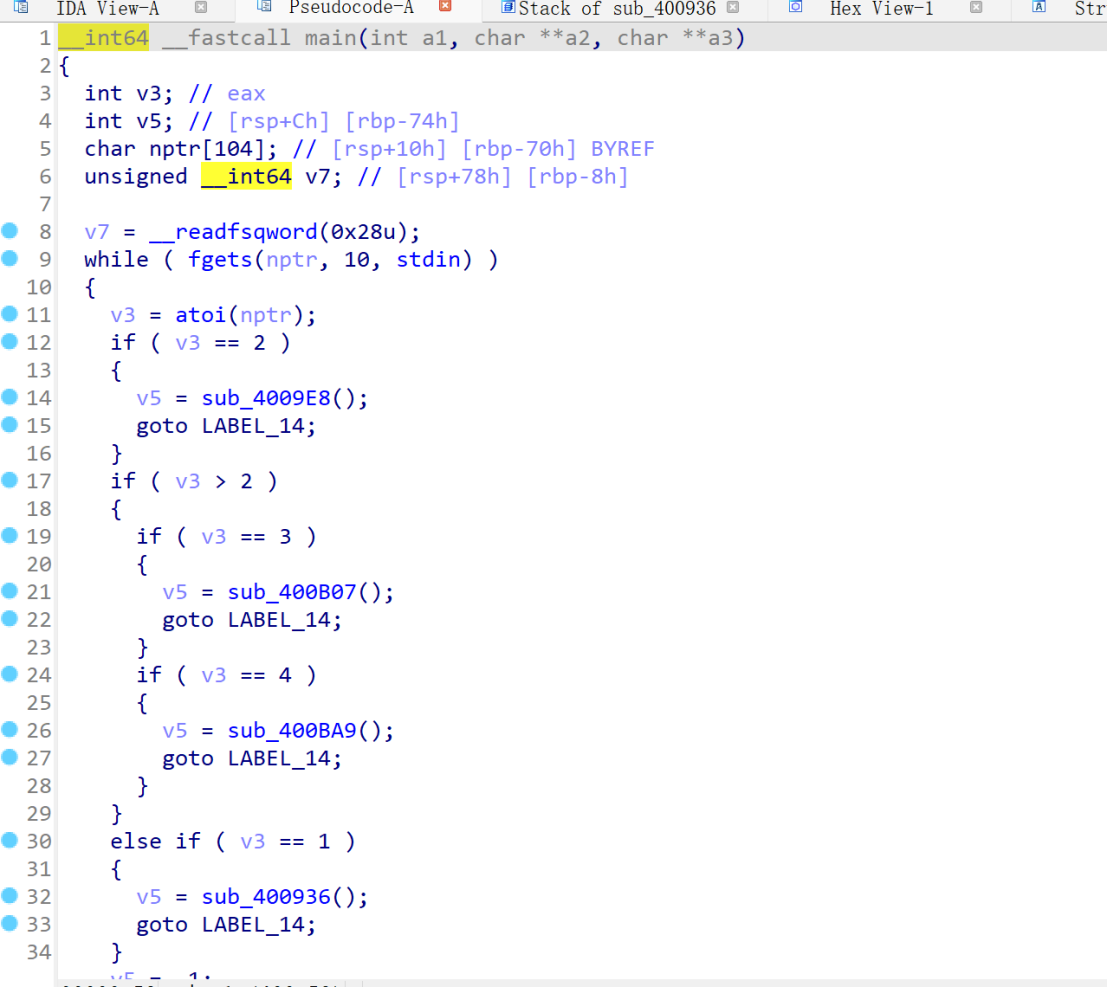
Task: Switch to the IDA View-A tab
Action: 107,8
